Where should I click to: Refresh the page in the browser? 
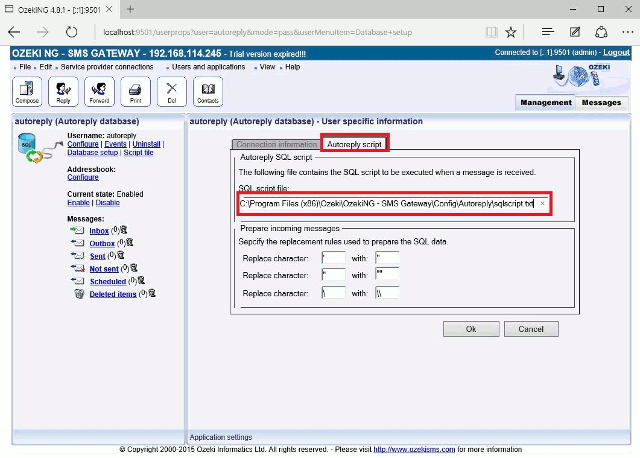pyautogui.click(x=71, y=32)
